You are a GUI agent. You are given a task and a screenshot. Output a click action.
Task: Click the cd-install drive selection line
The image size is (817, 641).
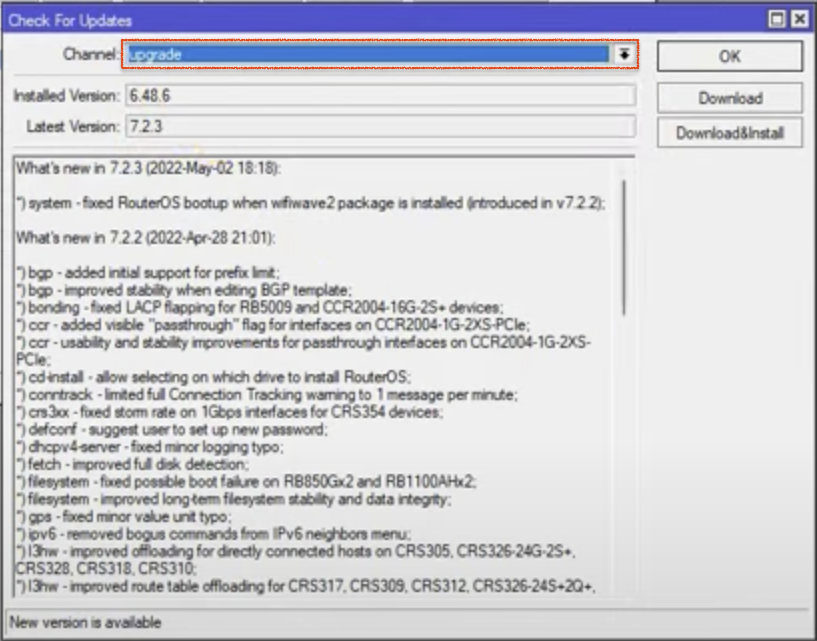(x=214, y=377)
